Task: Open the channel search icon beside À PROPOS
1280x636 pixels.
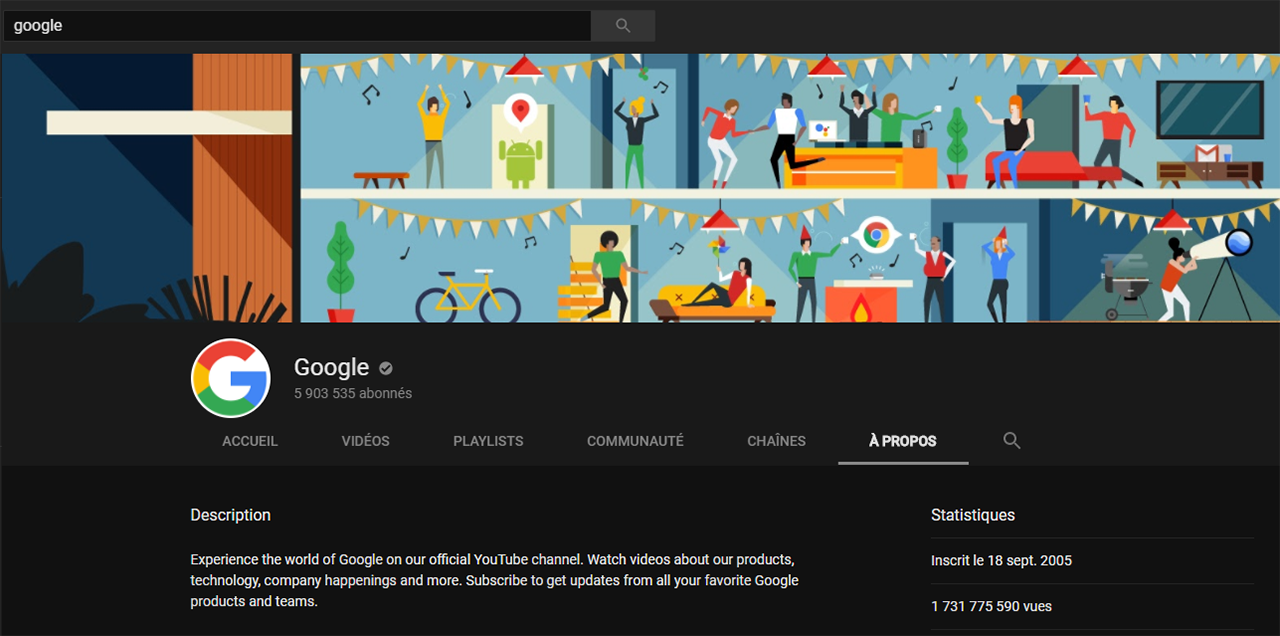Action: click(x=1011, y=441)
